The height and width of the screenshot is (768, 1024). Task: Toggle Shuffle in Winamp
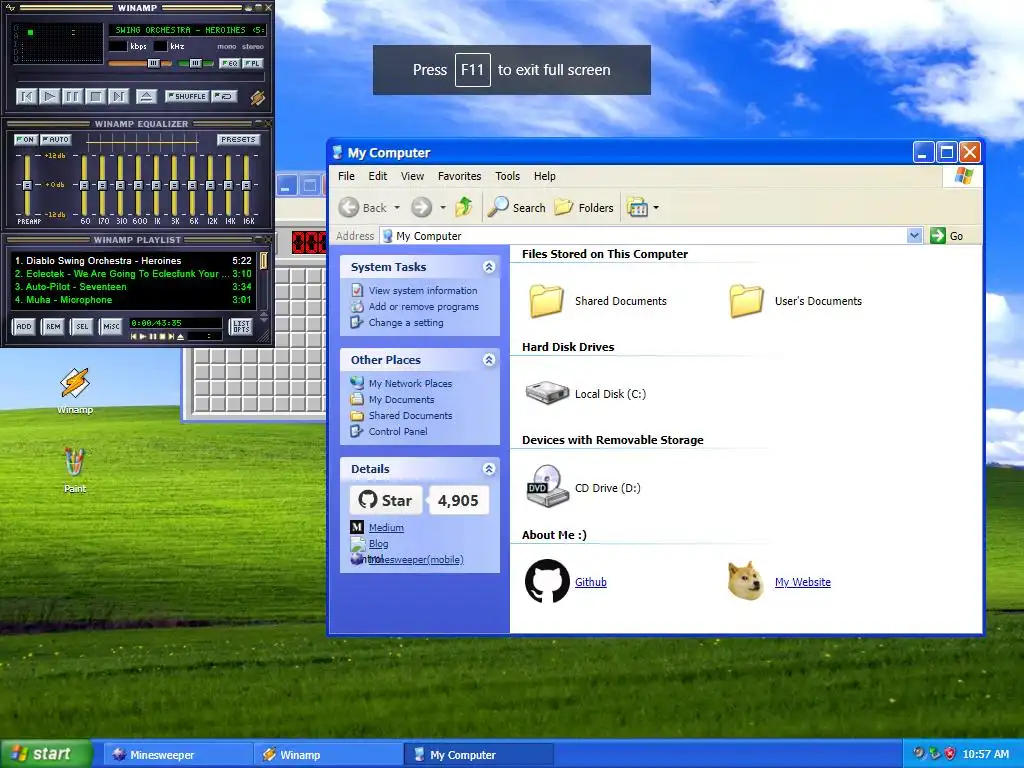point(187,97)
